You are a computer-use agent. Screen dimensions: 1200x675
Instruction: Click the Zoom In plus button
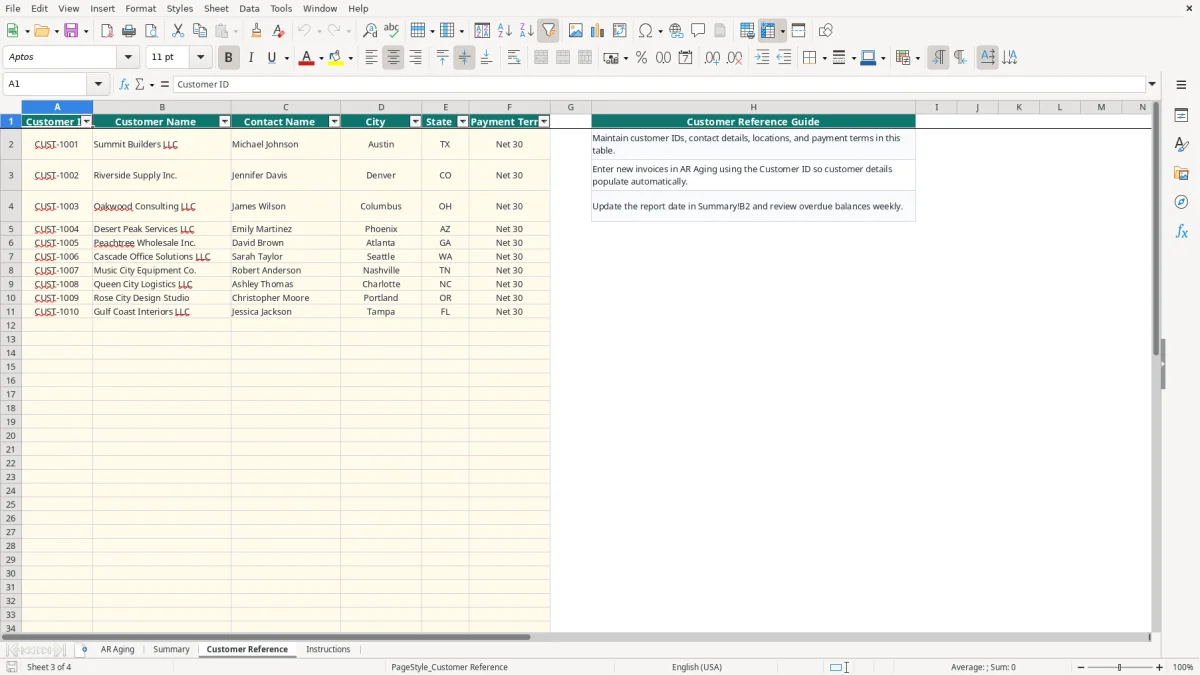[1160, 667]
